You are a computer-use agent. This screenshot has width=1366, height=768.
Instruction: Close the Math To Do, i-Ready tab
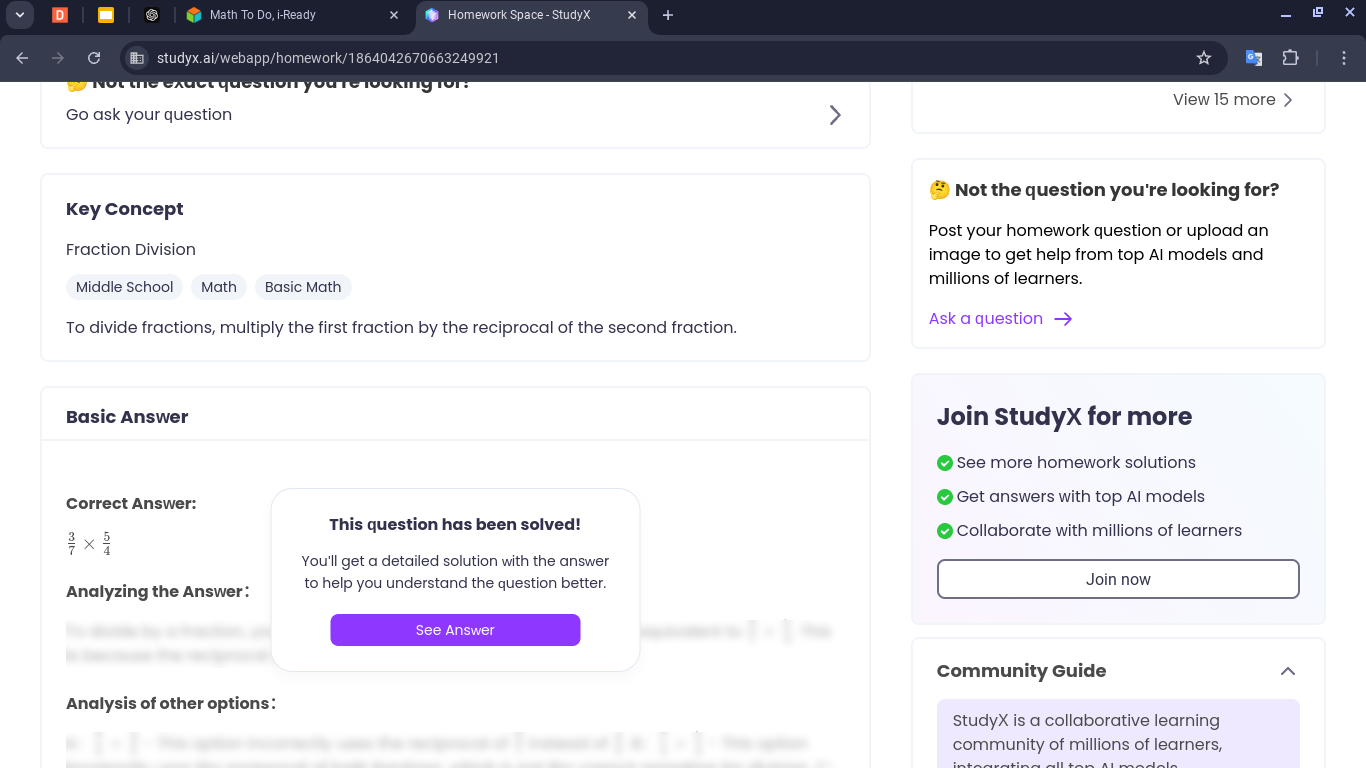394,15
